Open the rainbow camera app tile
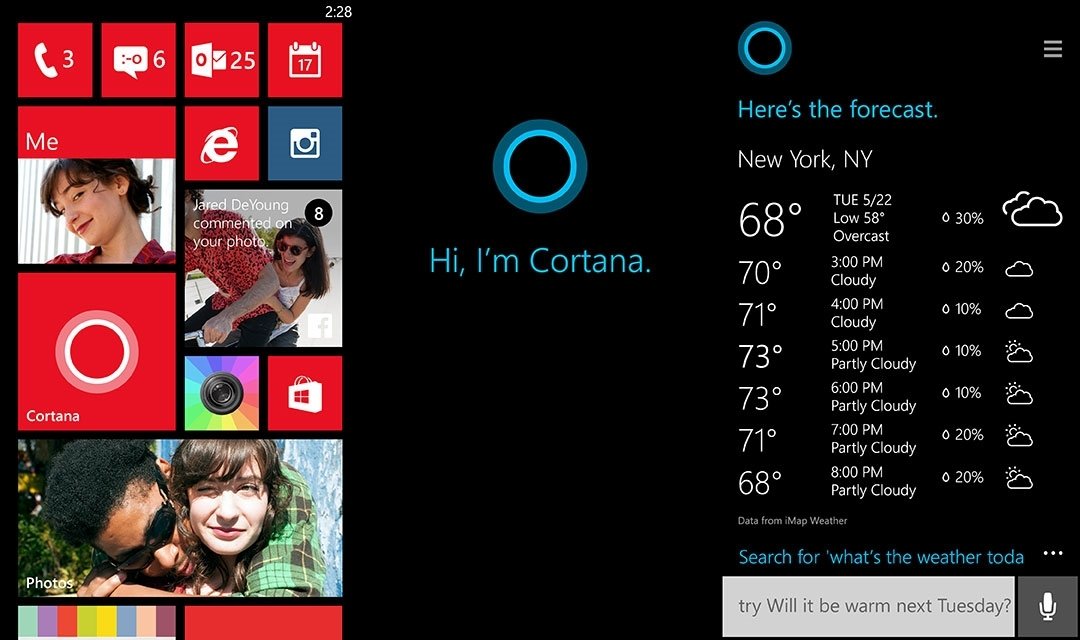Viewport: 1080px width, 640px height. 222,393
